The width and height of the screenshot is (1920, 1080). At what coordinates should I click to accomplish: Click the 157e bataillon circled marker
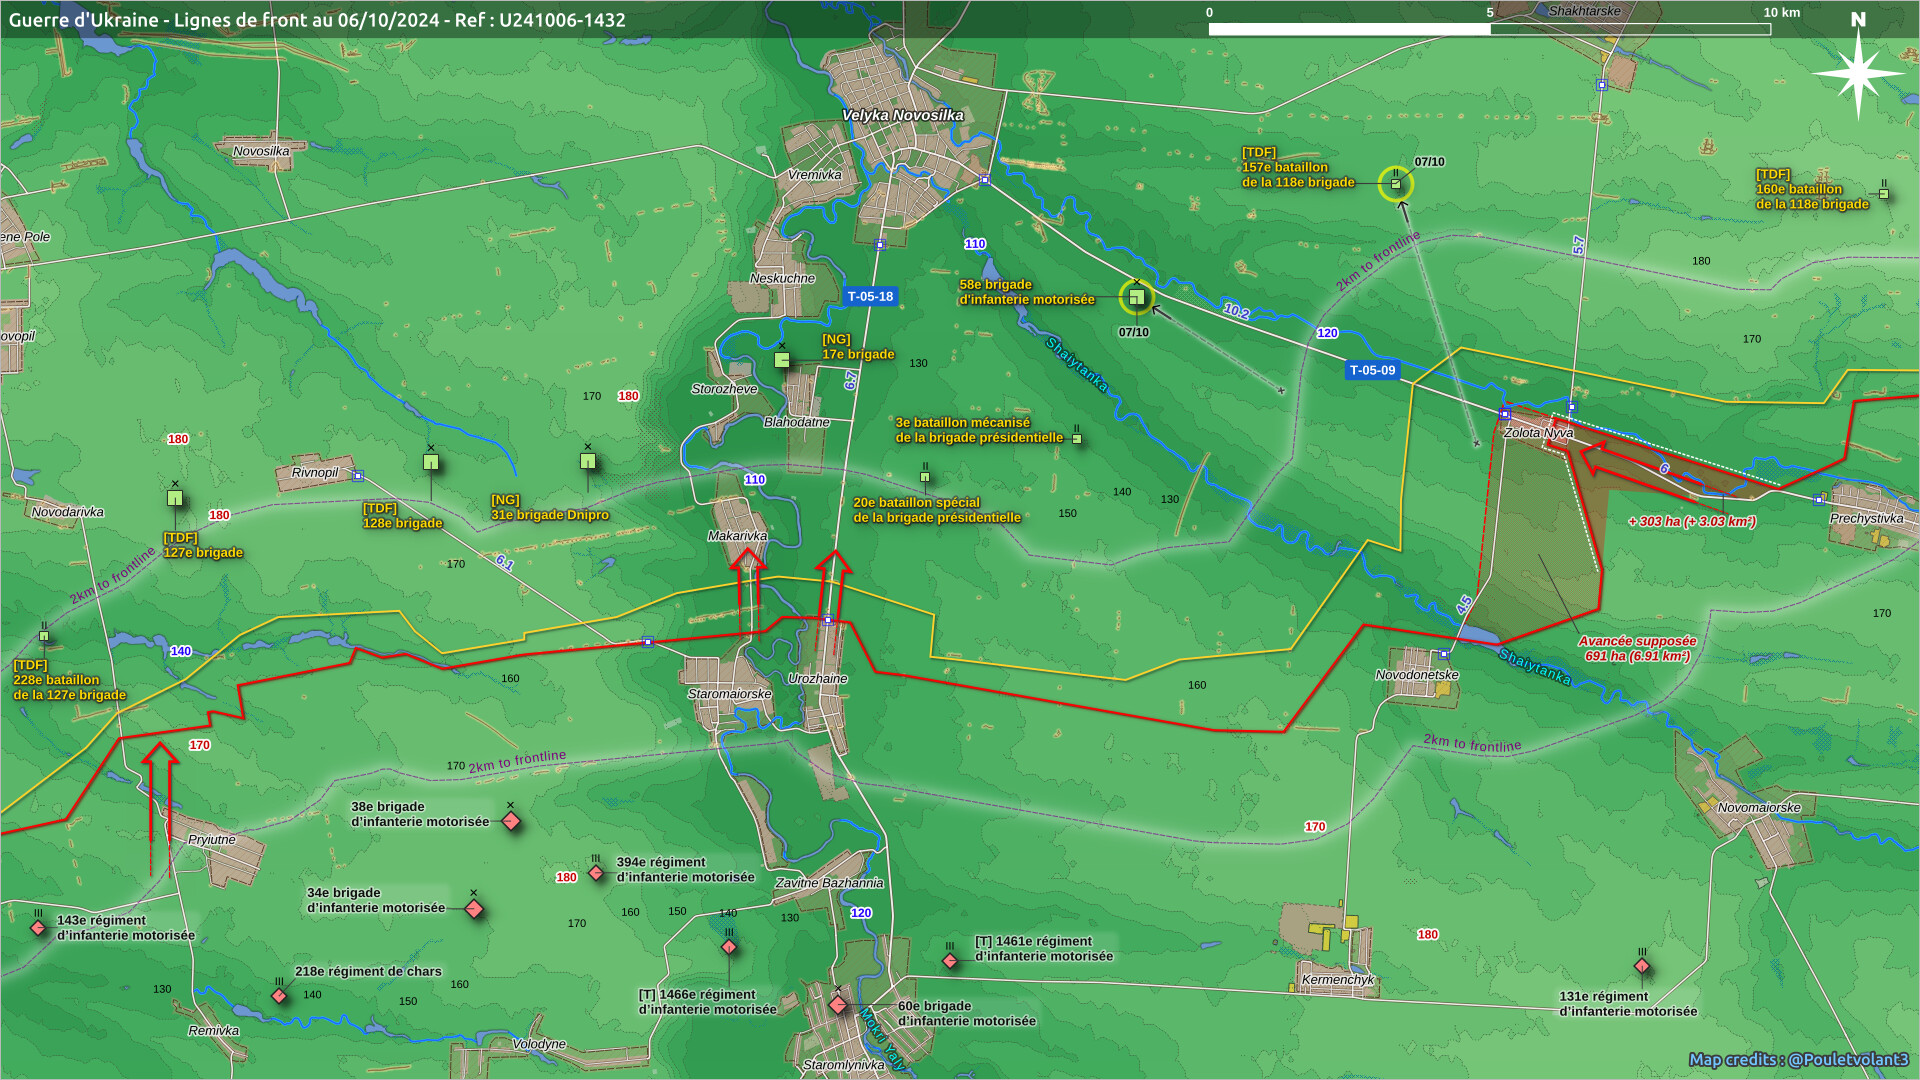tap(1396, 184)
